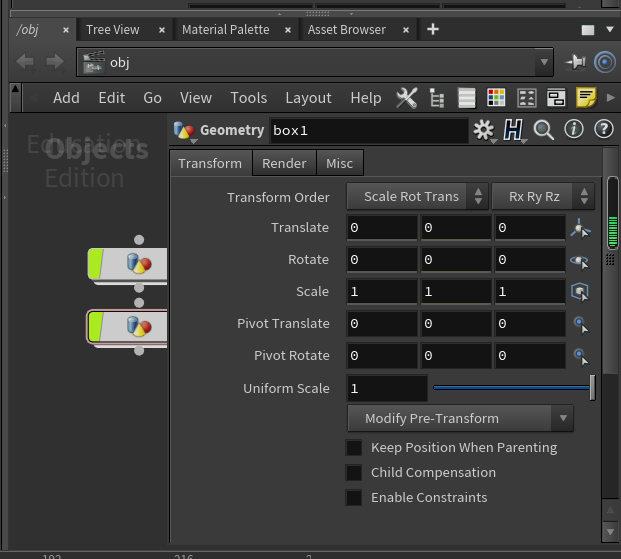Open the obj path dropdown arrow
Screen dimensions: 621x559
544,62
